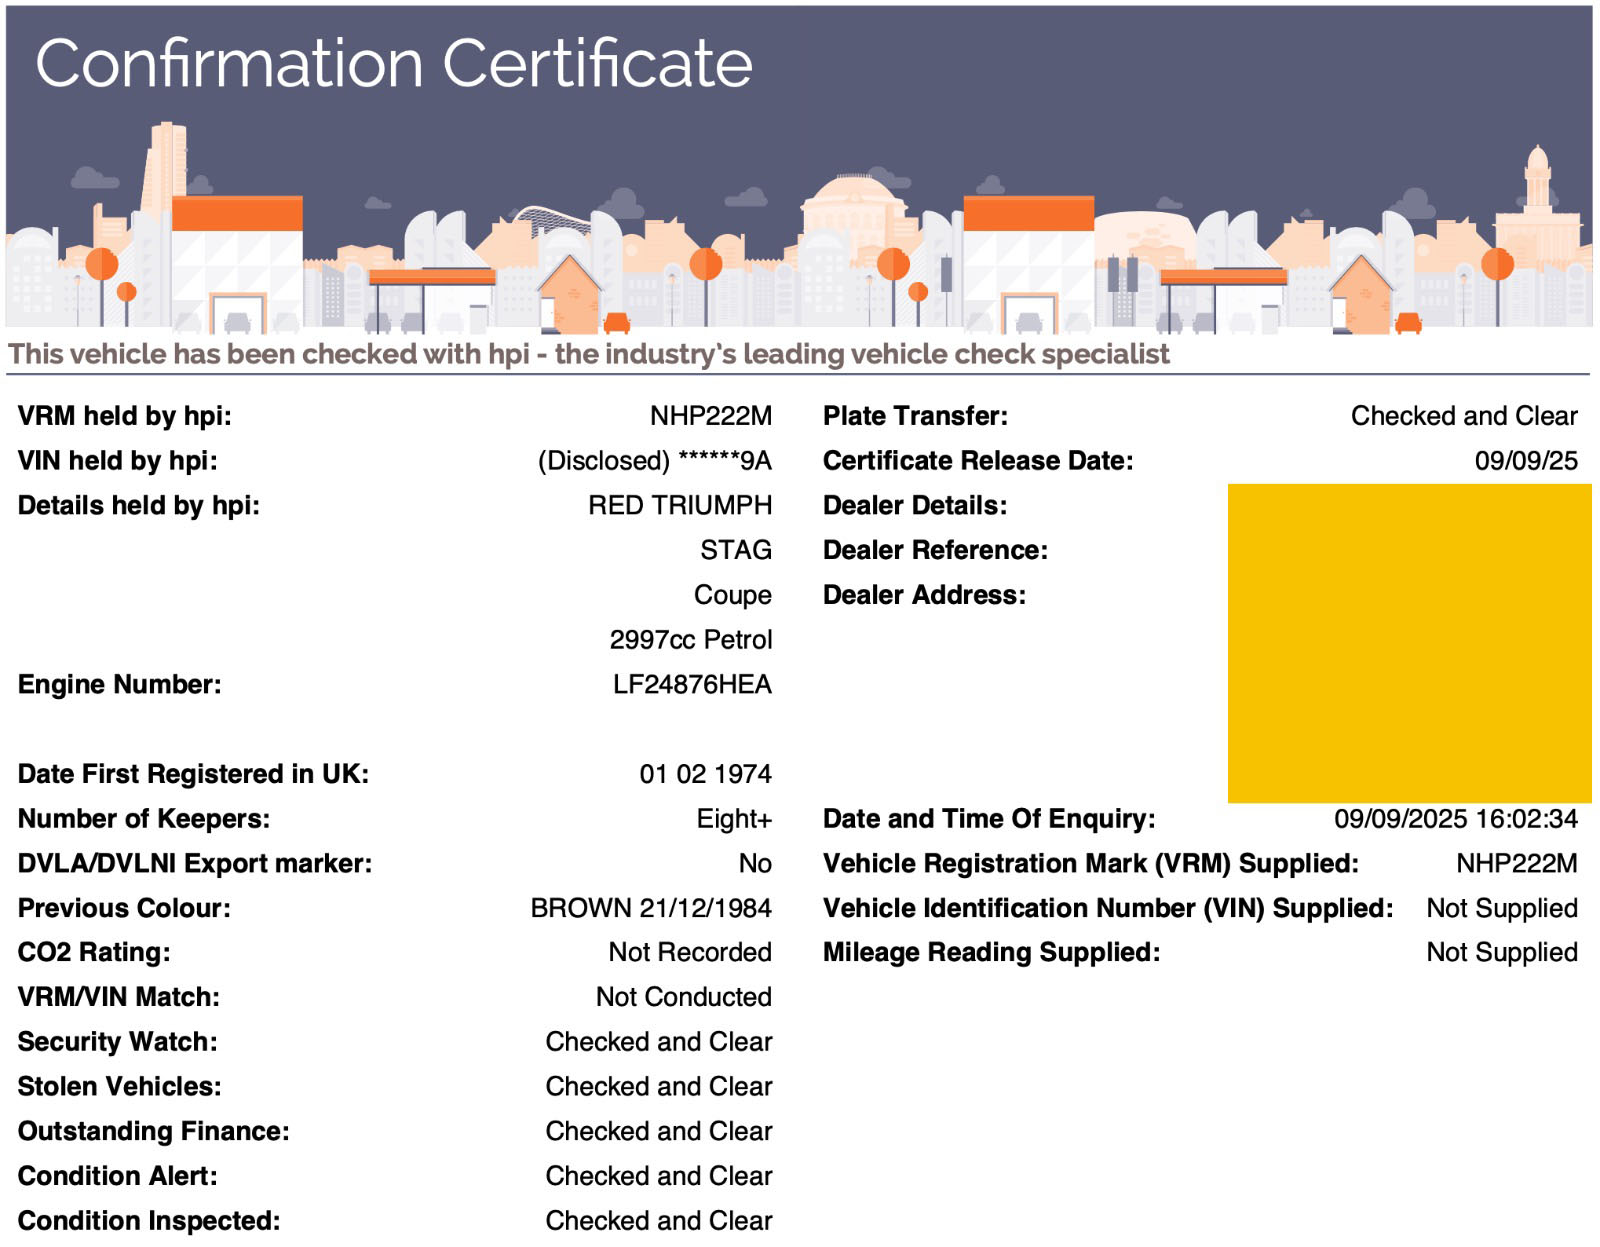Select the 'VRM/VIN Match:' label

point(119,997)
